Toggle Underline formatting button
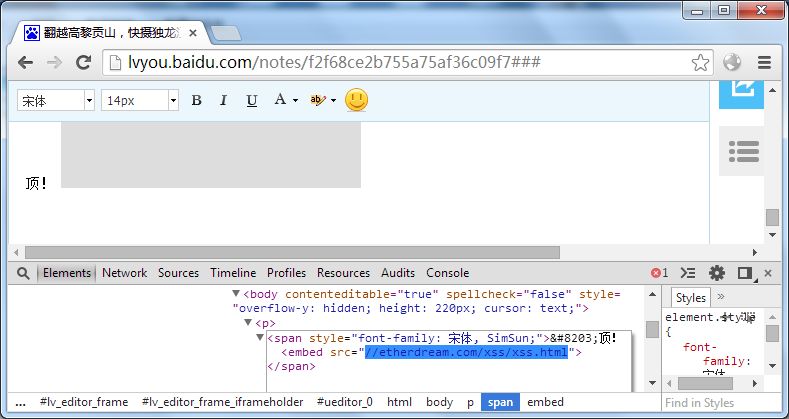 click(x=252, y=101)
